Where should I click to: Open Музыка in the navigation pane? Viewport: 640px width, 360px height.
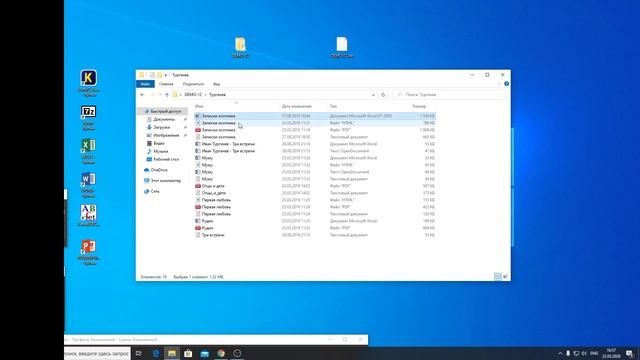(160, 151)
